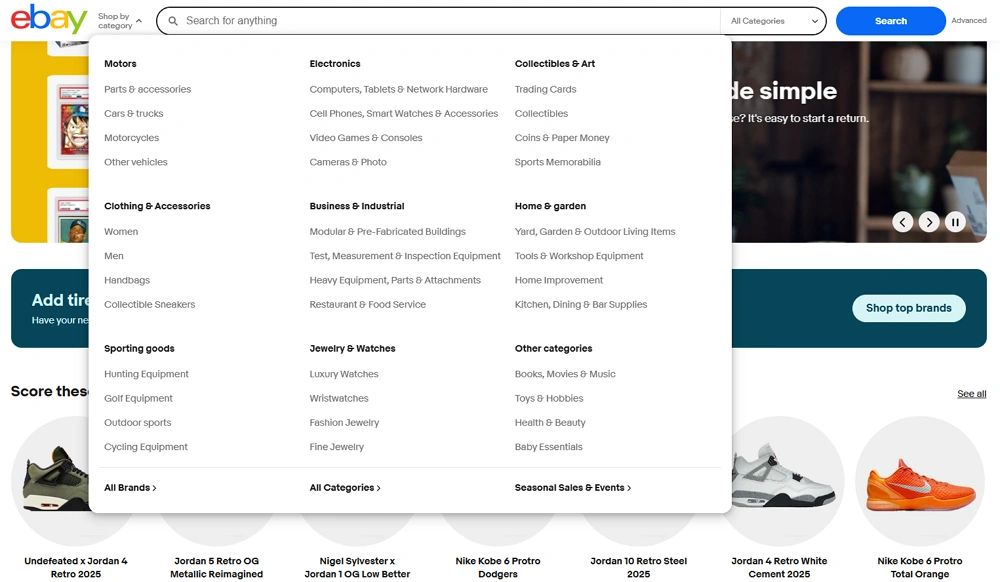The height and width of the screenshot is (582, 1000).
Task: Click the eBay logo
Action: 49,19
